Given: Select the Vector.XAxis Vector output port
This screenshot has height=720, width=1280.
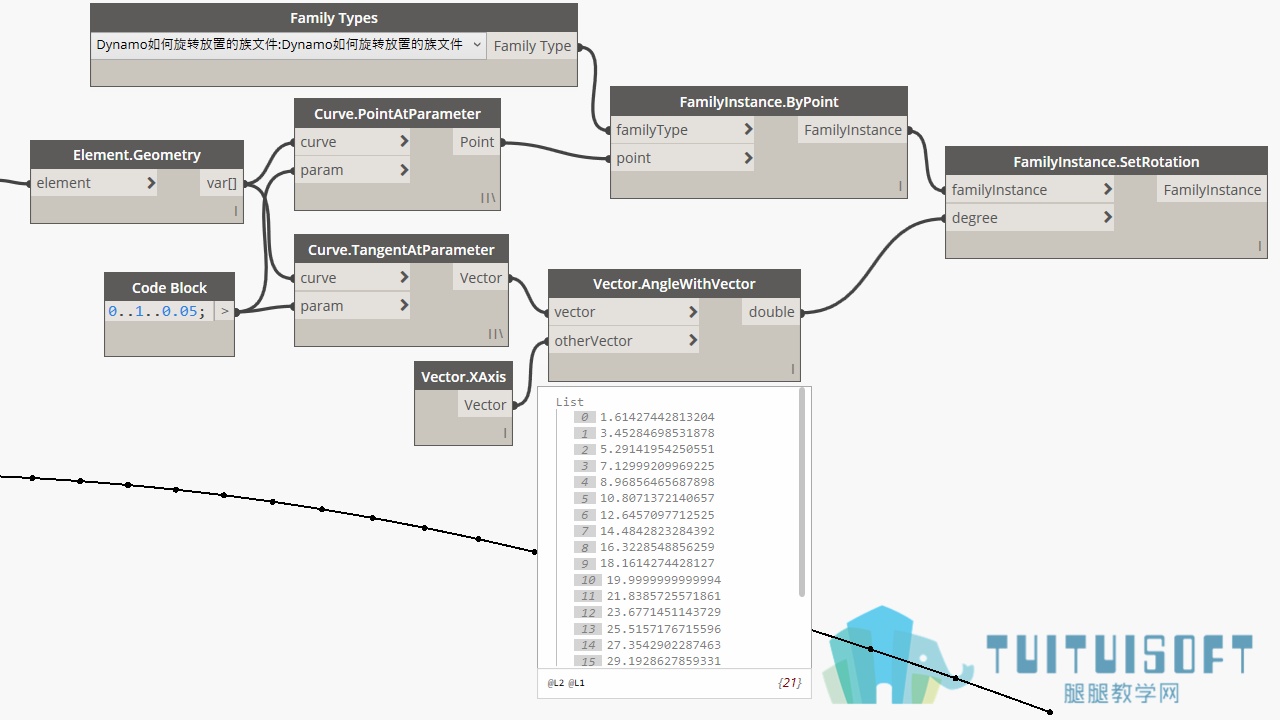Looking at the screenshot, I should pos(485,405).
